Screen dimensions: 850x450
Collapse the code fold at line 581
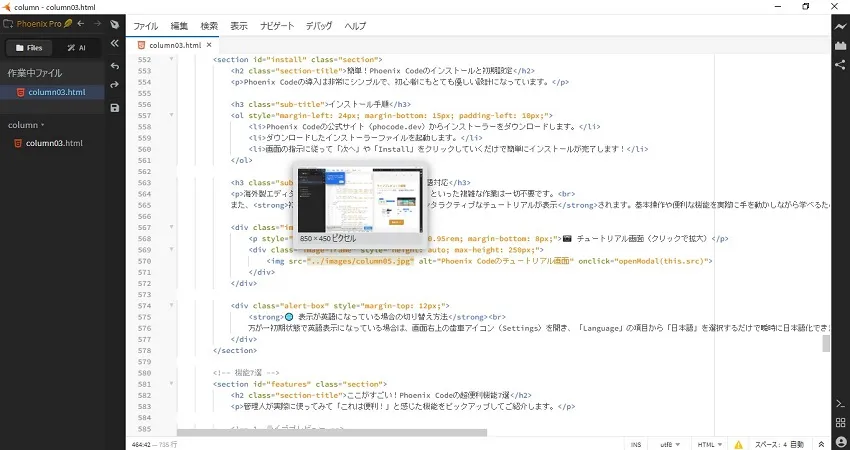tap(171, 384)
